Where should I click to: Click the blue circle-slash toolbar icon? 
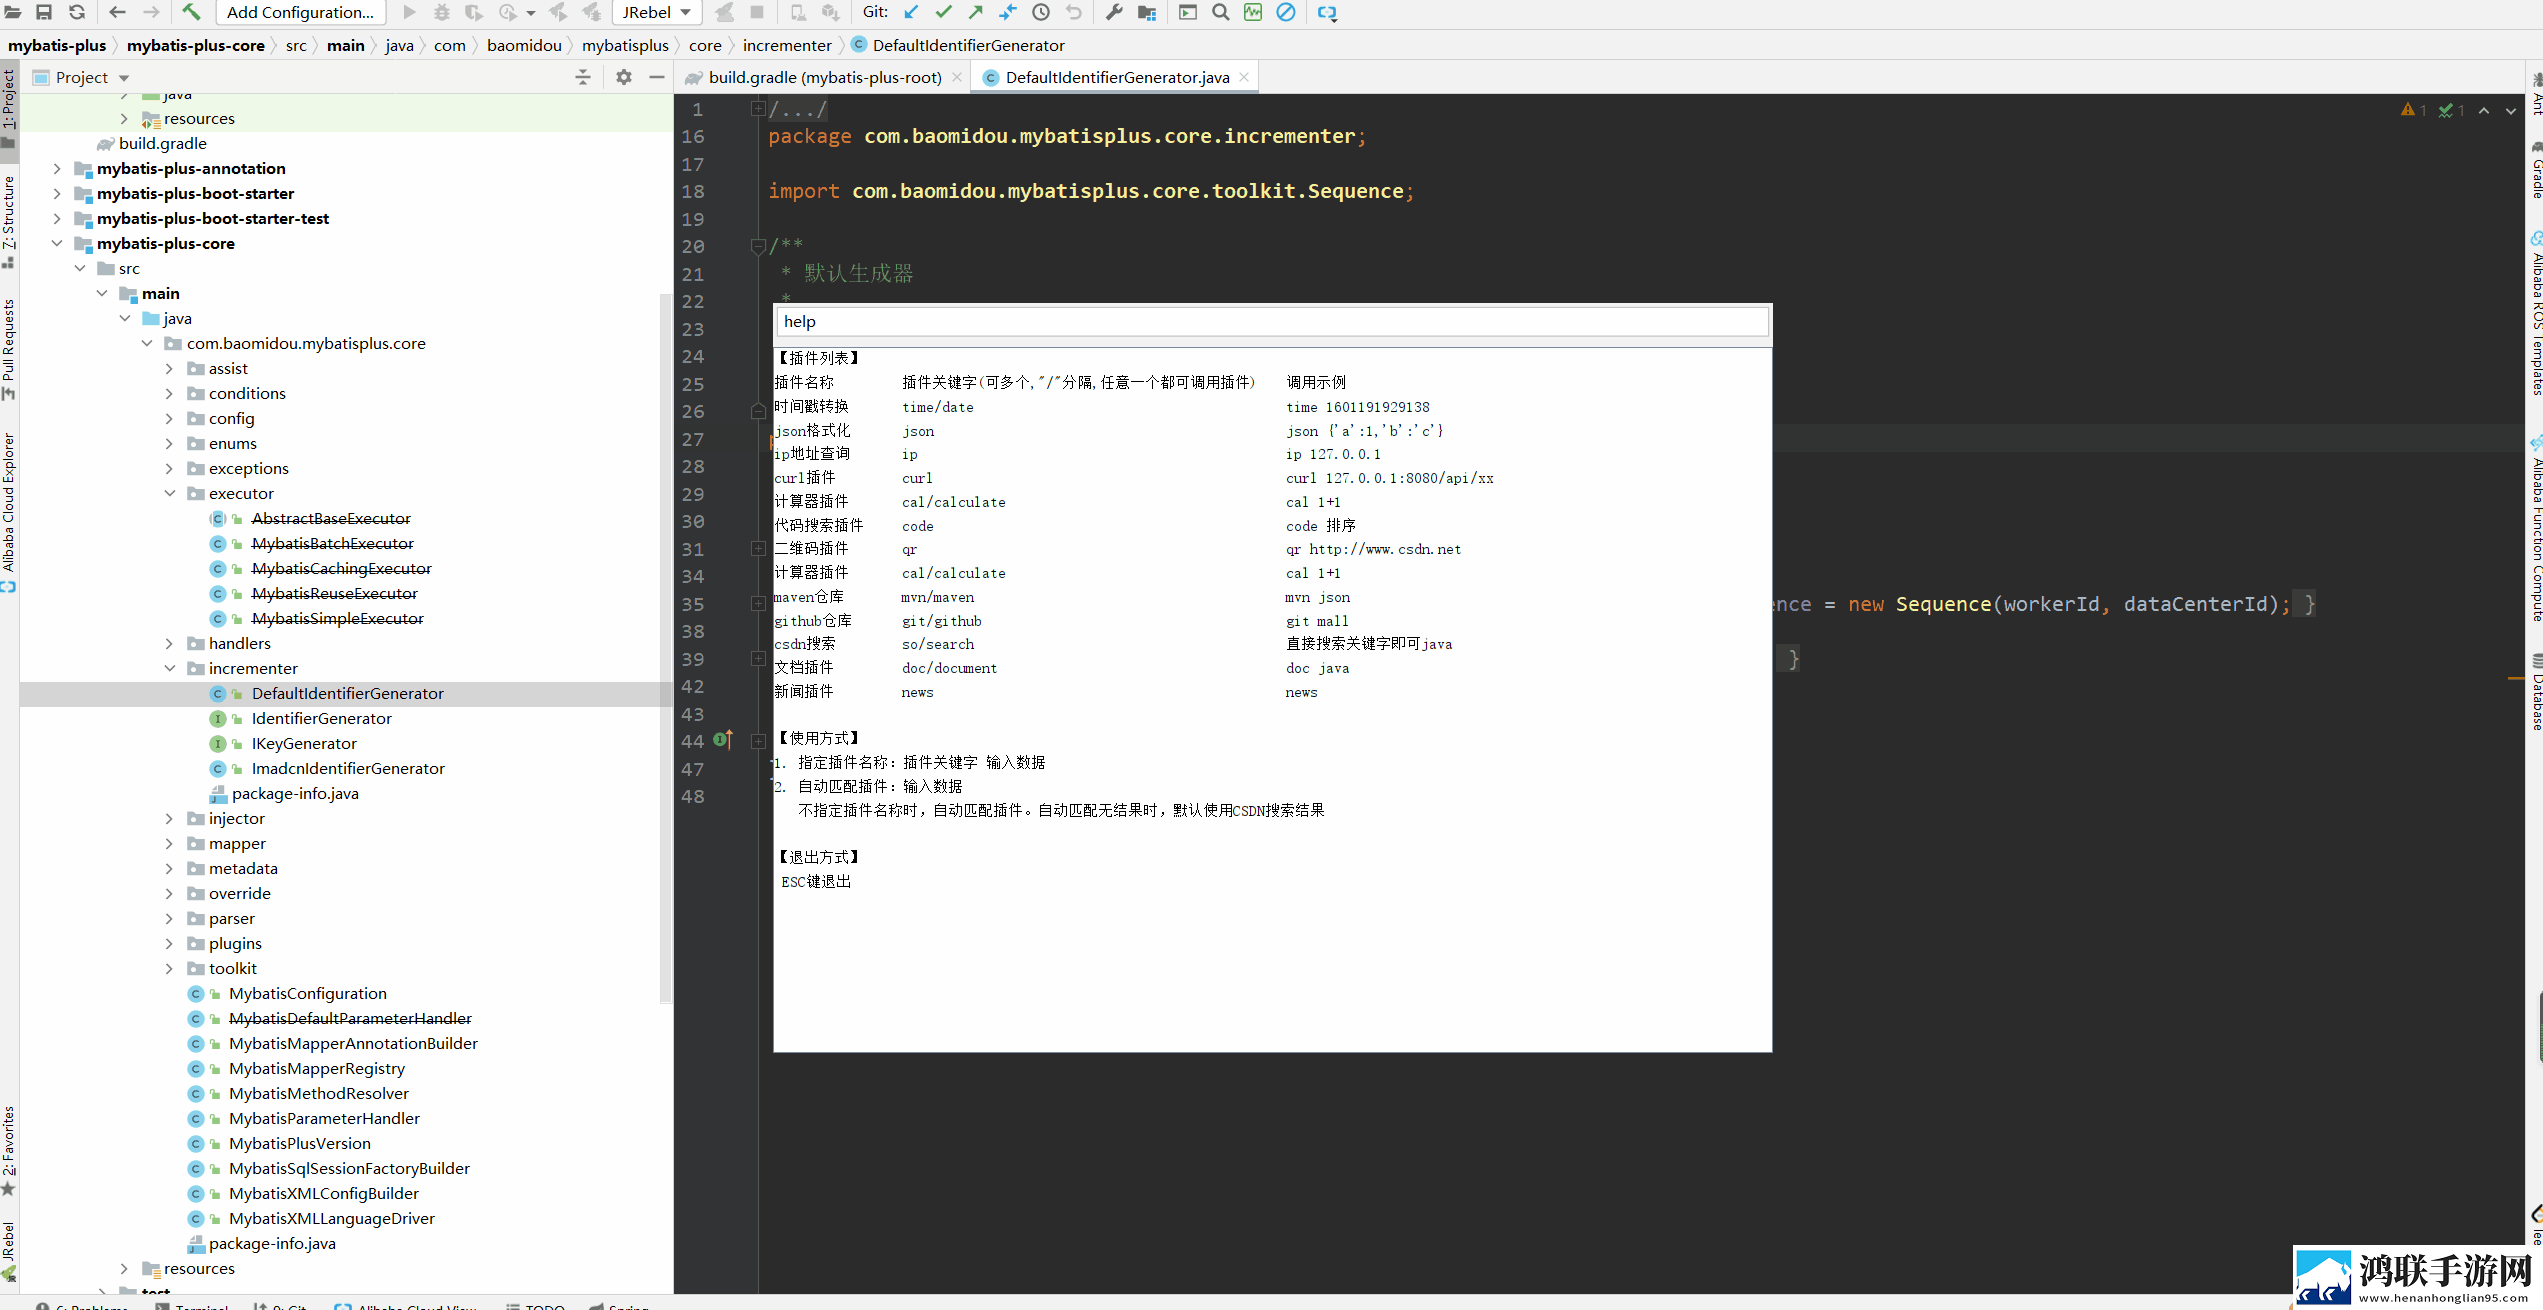coord(1286,12)
